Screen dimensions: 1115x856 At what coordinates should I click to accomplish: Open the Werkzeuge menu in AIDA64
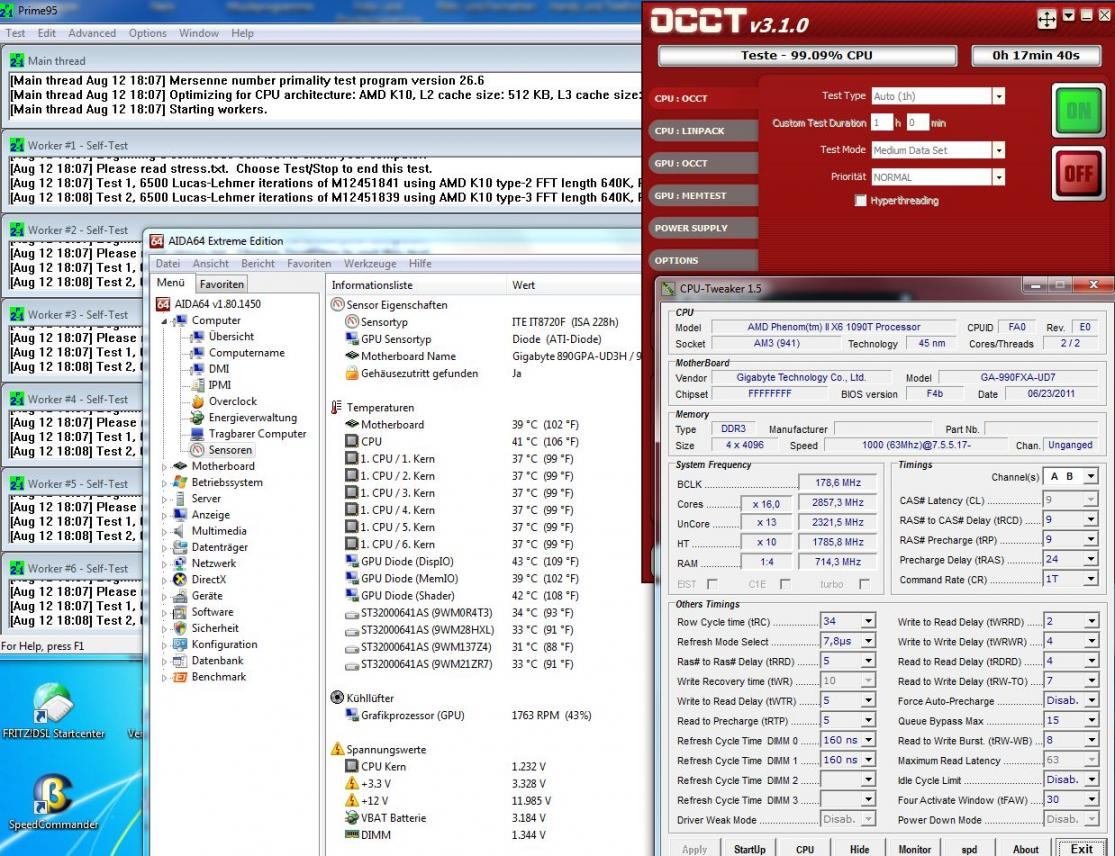[x=370, y=264]
